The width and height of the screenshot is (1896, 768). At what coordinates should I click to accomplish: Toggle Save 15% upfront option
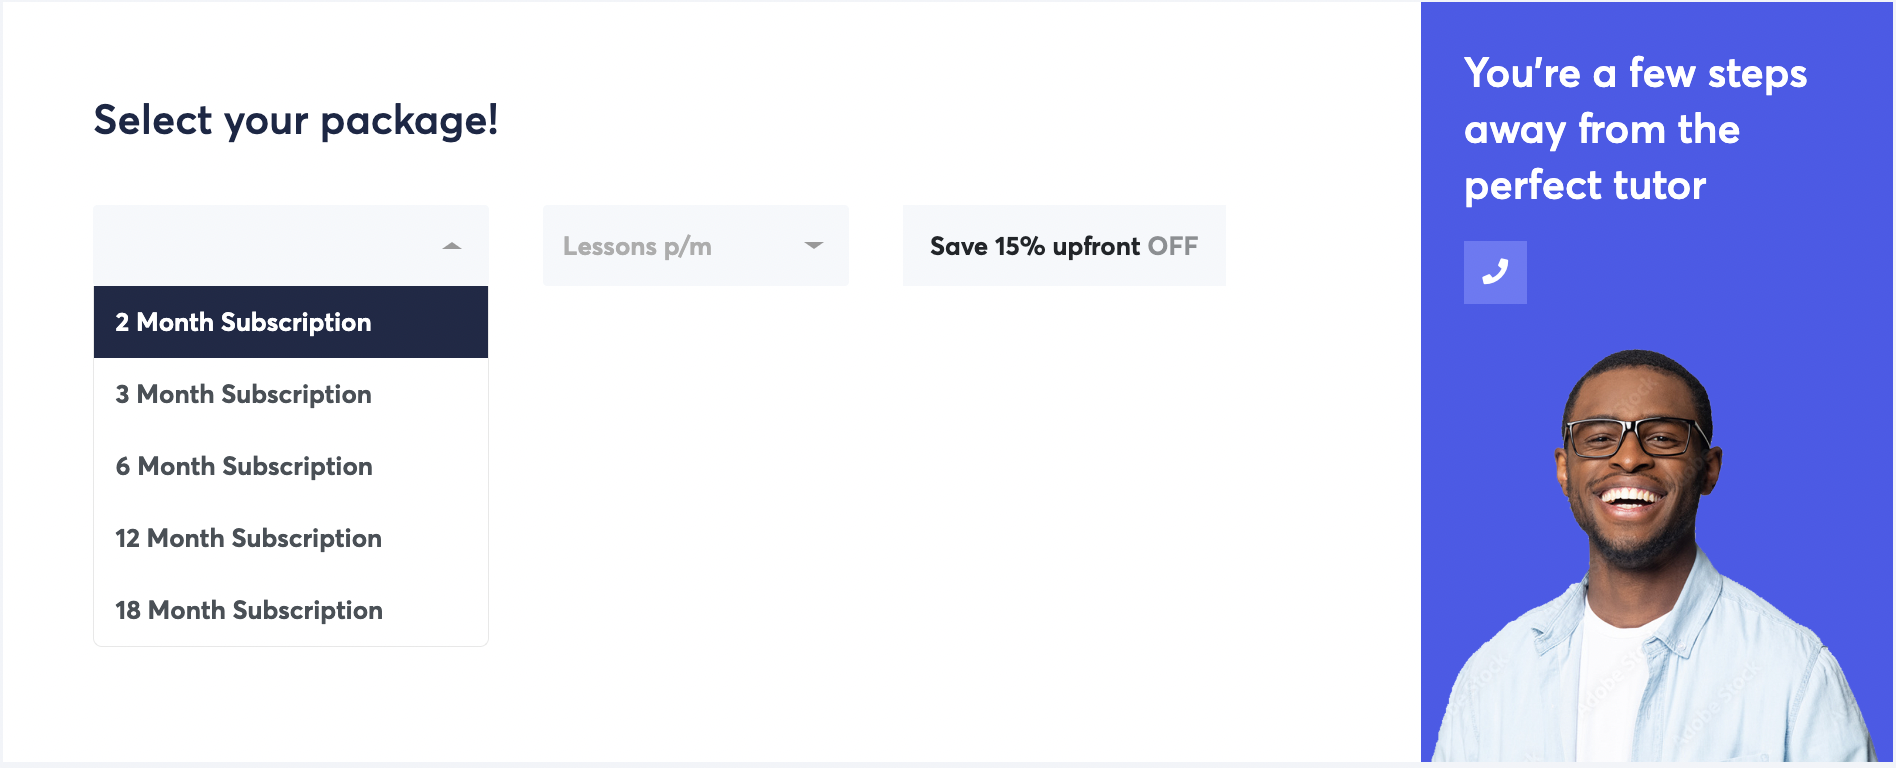pos(1063,246)
